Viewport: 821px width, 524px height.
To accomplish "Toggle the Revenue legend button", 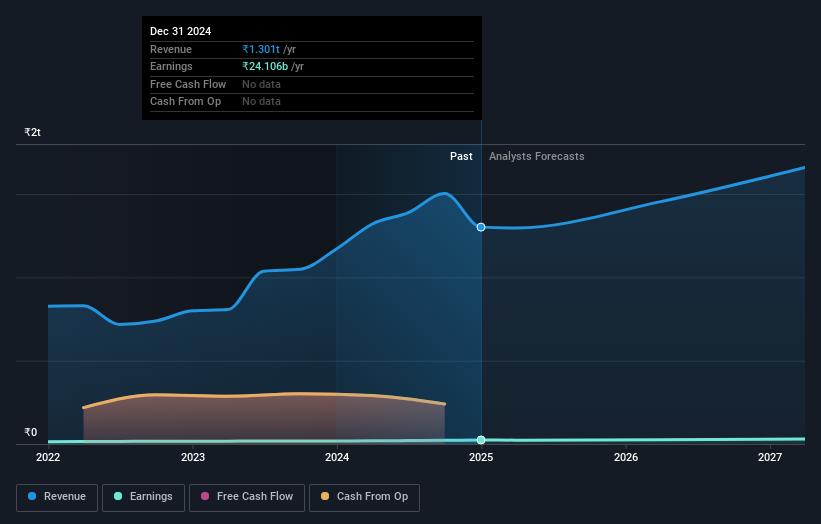I will (57, 497).
